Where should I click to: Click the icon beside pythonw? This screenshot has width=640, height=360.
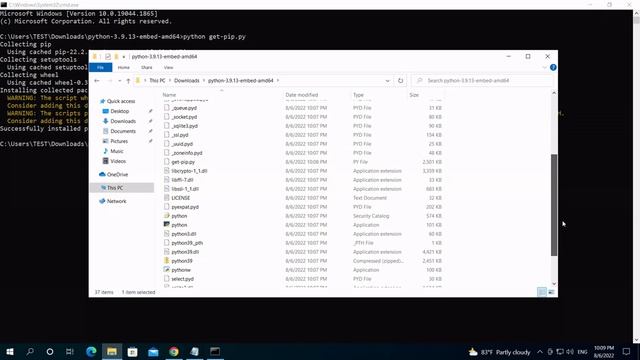pyautogui.click(x=167, y=269)
